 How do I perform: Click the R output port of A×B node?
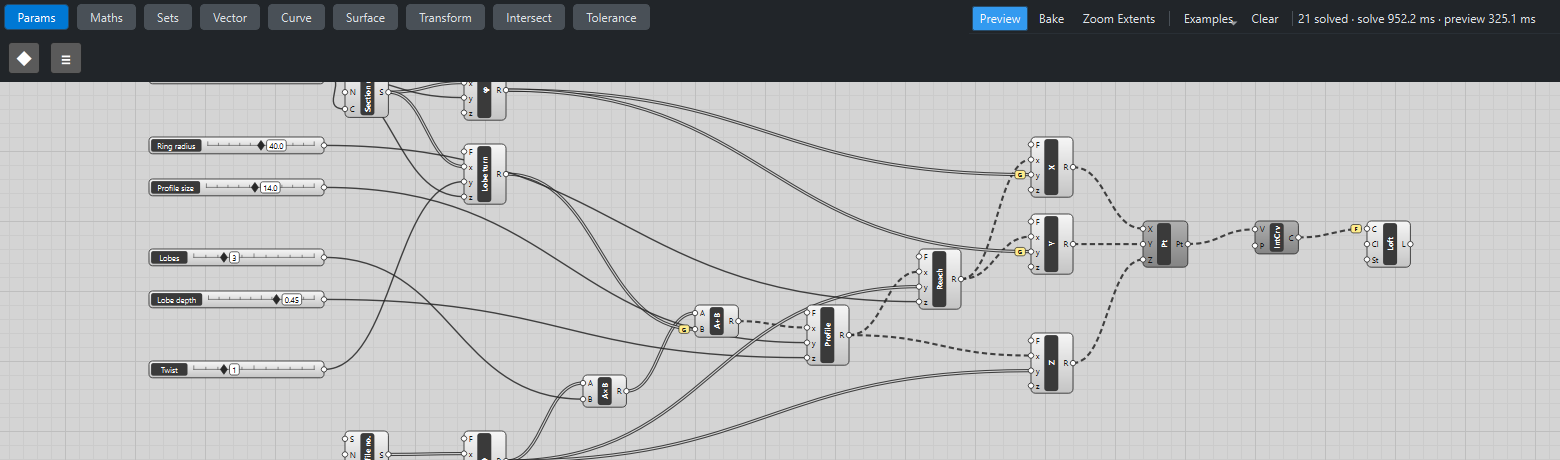point(626,391)
